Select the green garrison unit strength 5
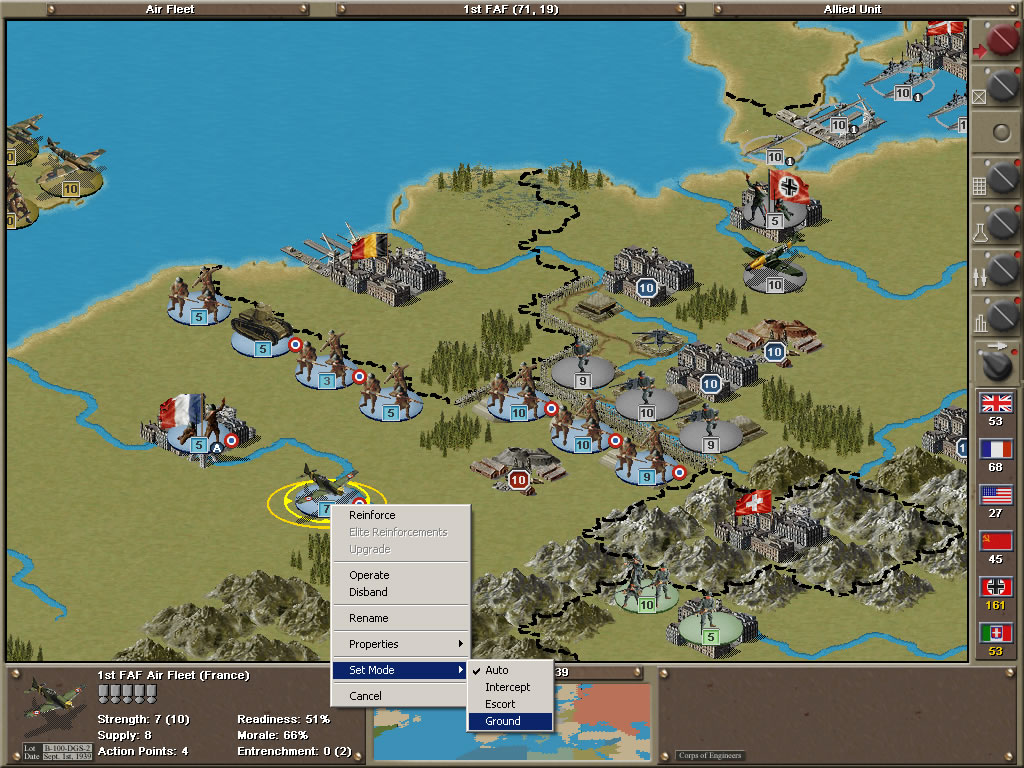This screenshot has width=1024, height=768. pyautogui.click(x=709, y=624)
